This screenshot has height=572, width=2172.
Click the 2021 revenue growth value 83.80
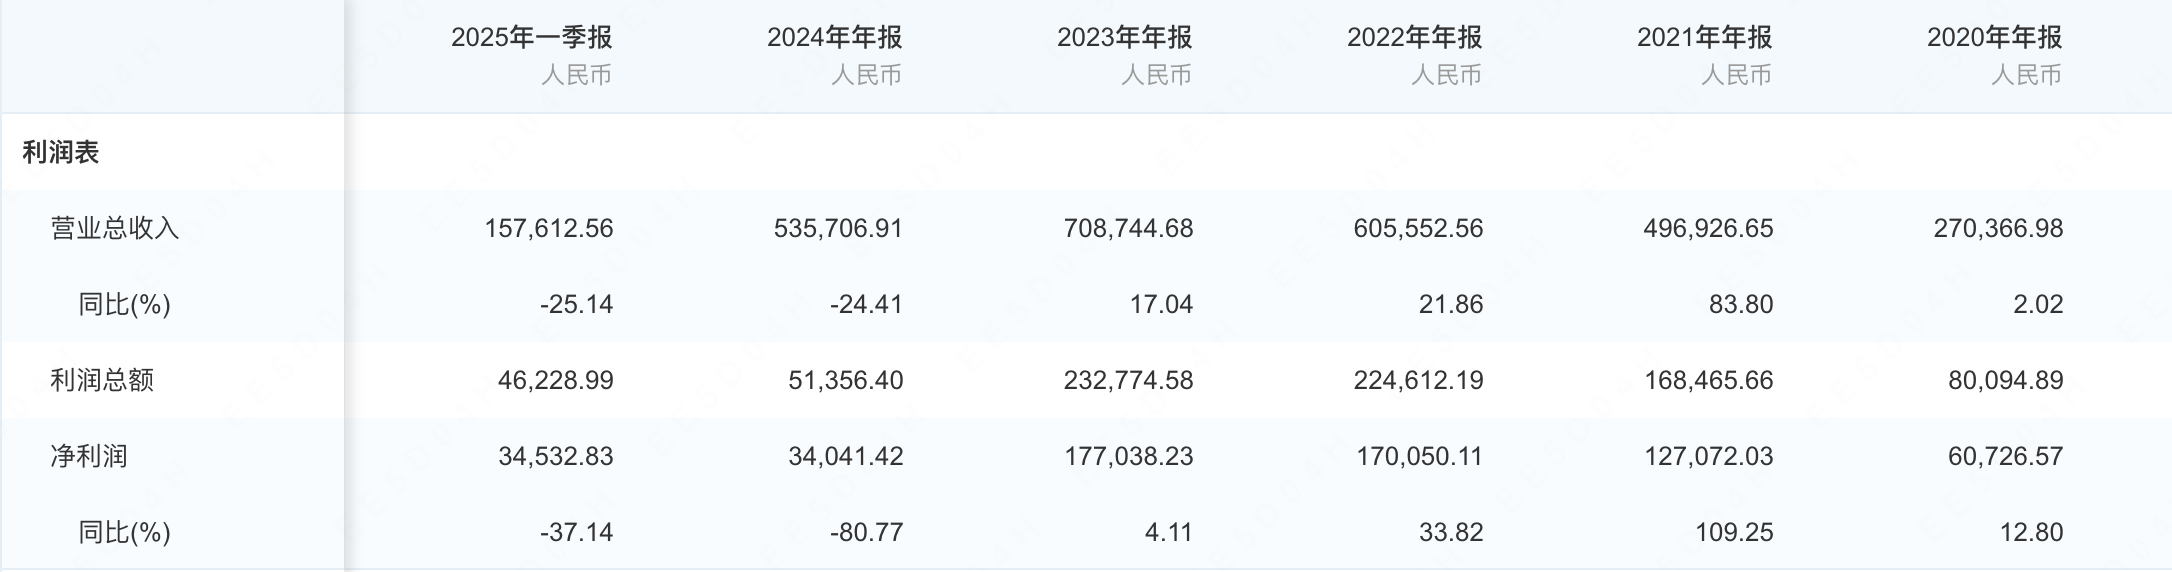point(1740,305)
